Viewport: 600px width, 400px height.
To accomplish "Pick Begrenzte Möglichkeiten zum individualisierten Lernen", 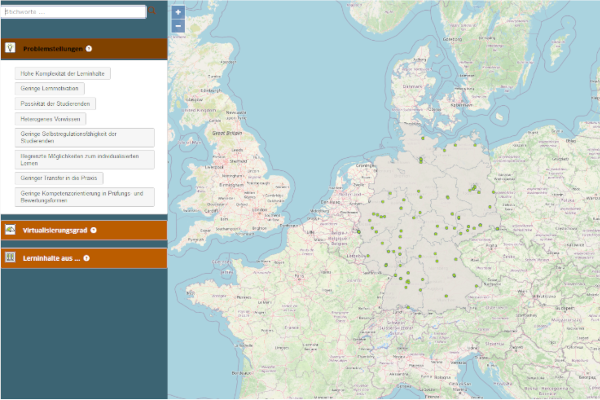I will (x=85, y=159).
